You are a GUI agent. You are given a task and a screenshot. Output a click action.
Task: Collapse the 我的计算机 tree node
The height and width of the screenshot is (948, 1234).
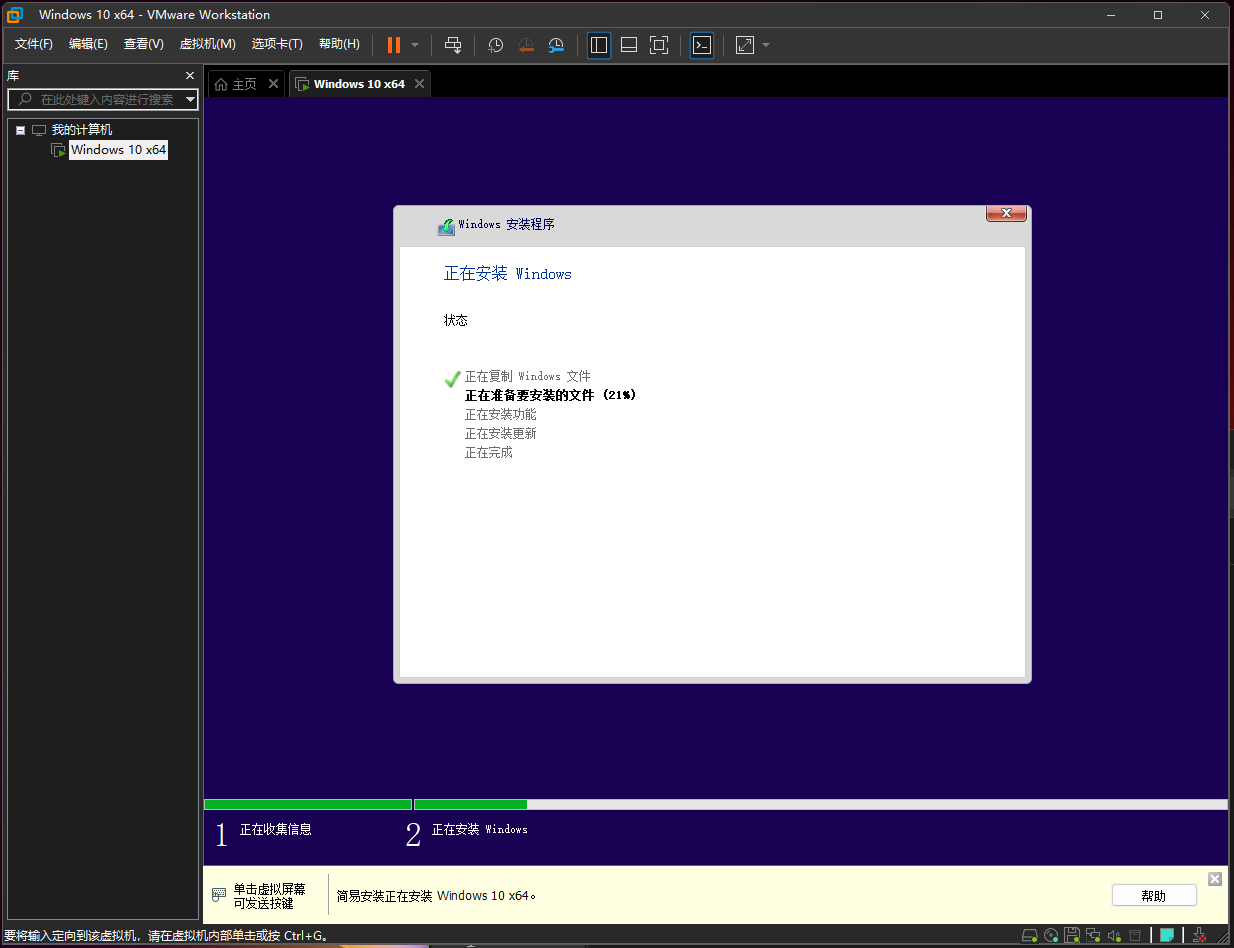click(x=20, y=130)
